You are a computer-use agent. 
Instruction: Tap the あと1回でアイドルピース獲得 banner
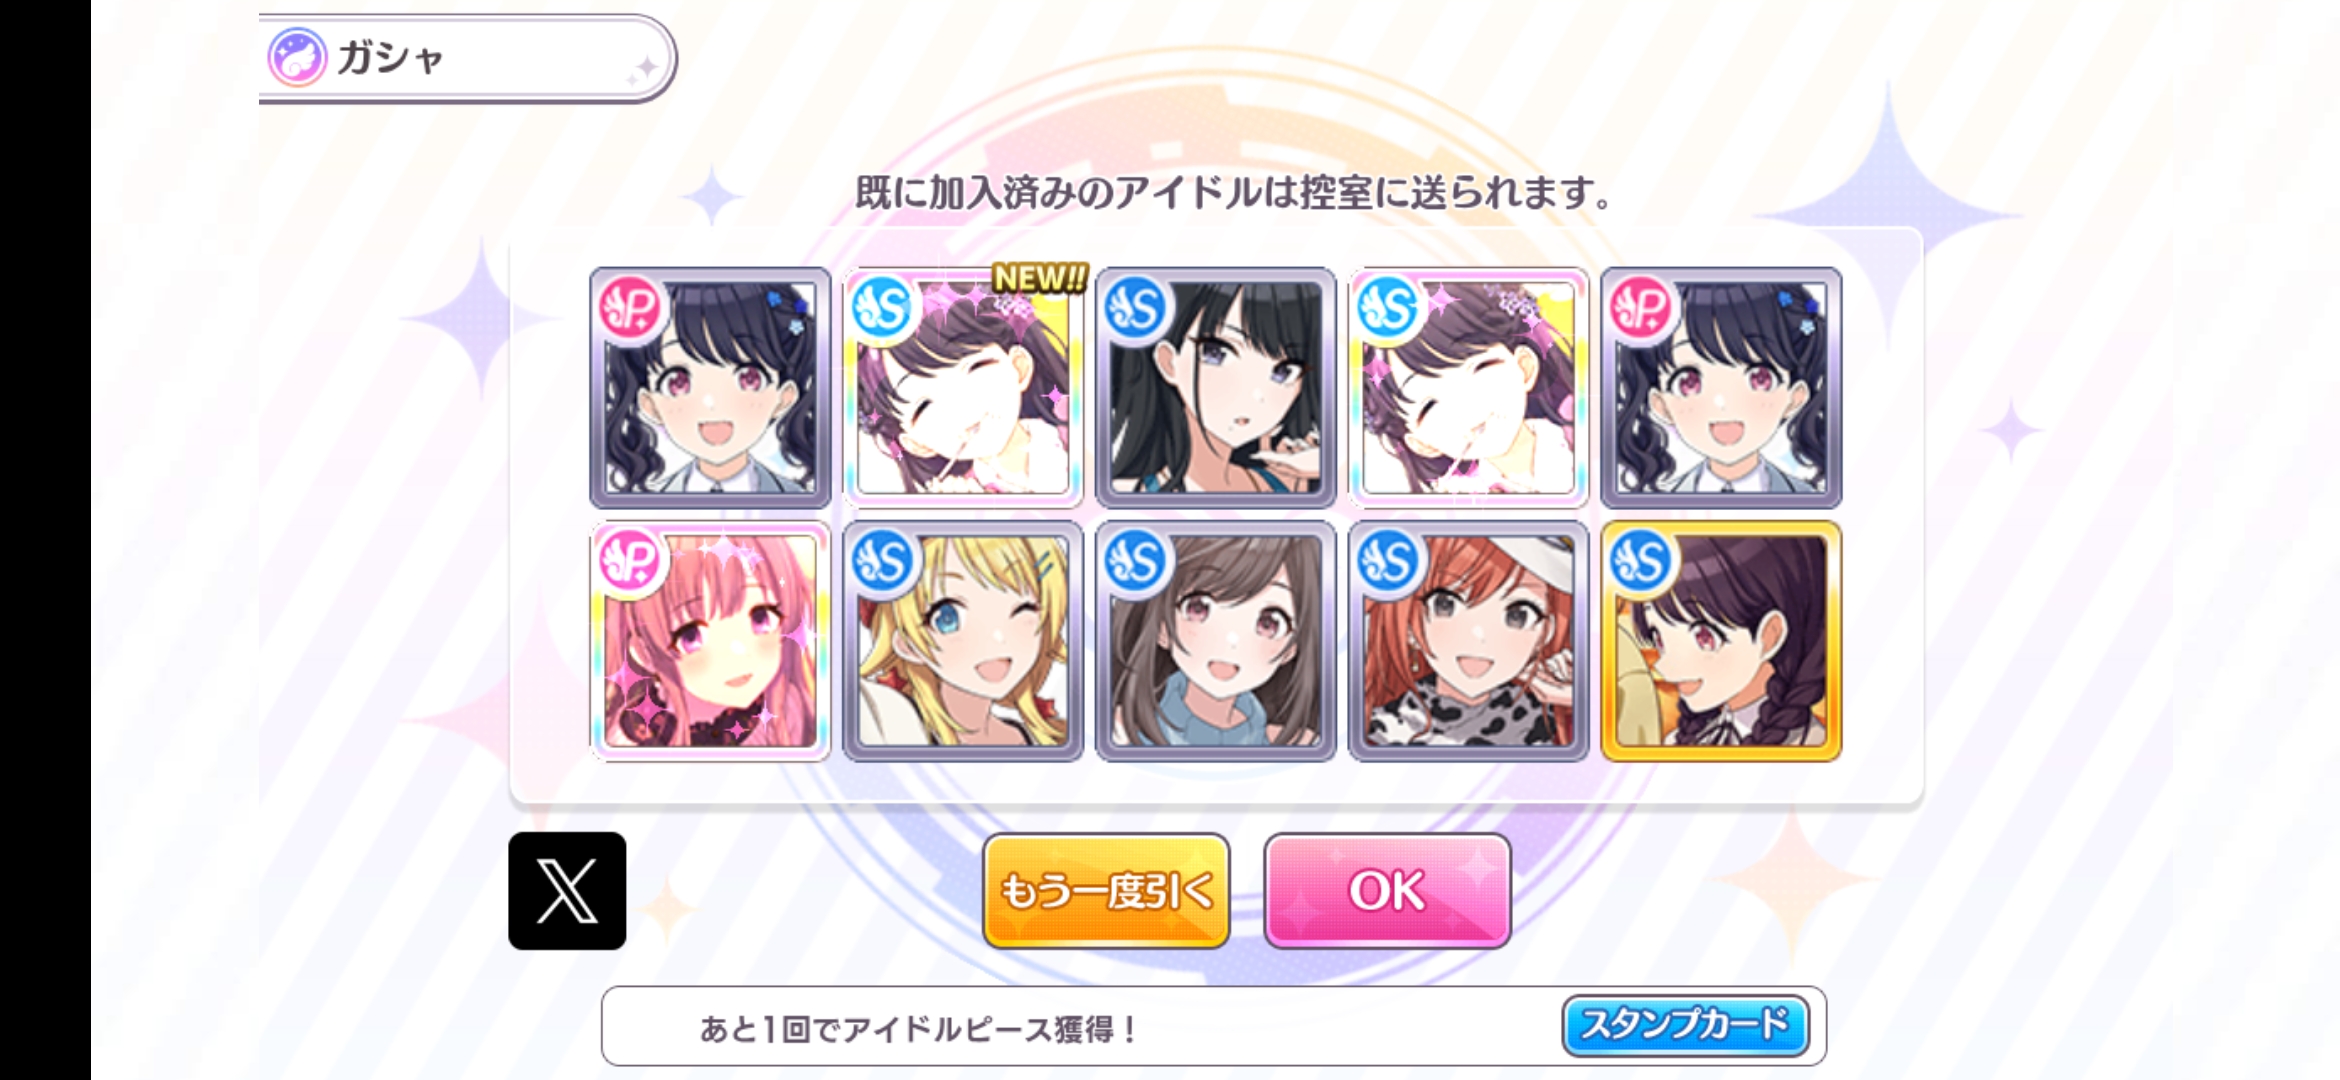click(x=1214, y=1026)
